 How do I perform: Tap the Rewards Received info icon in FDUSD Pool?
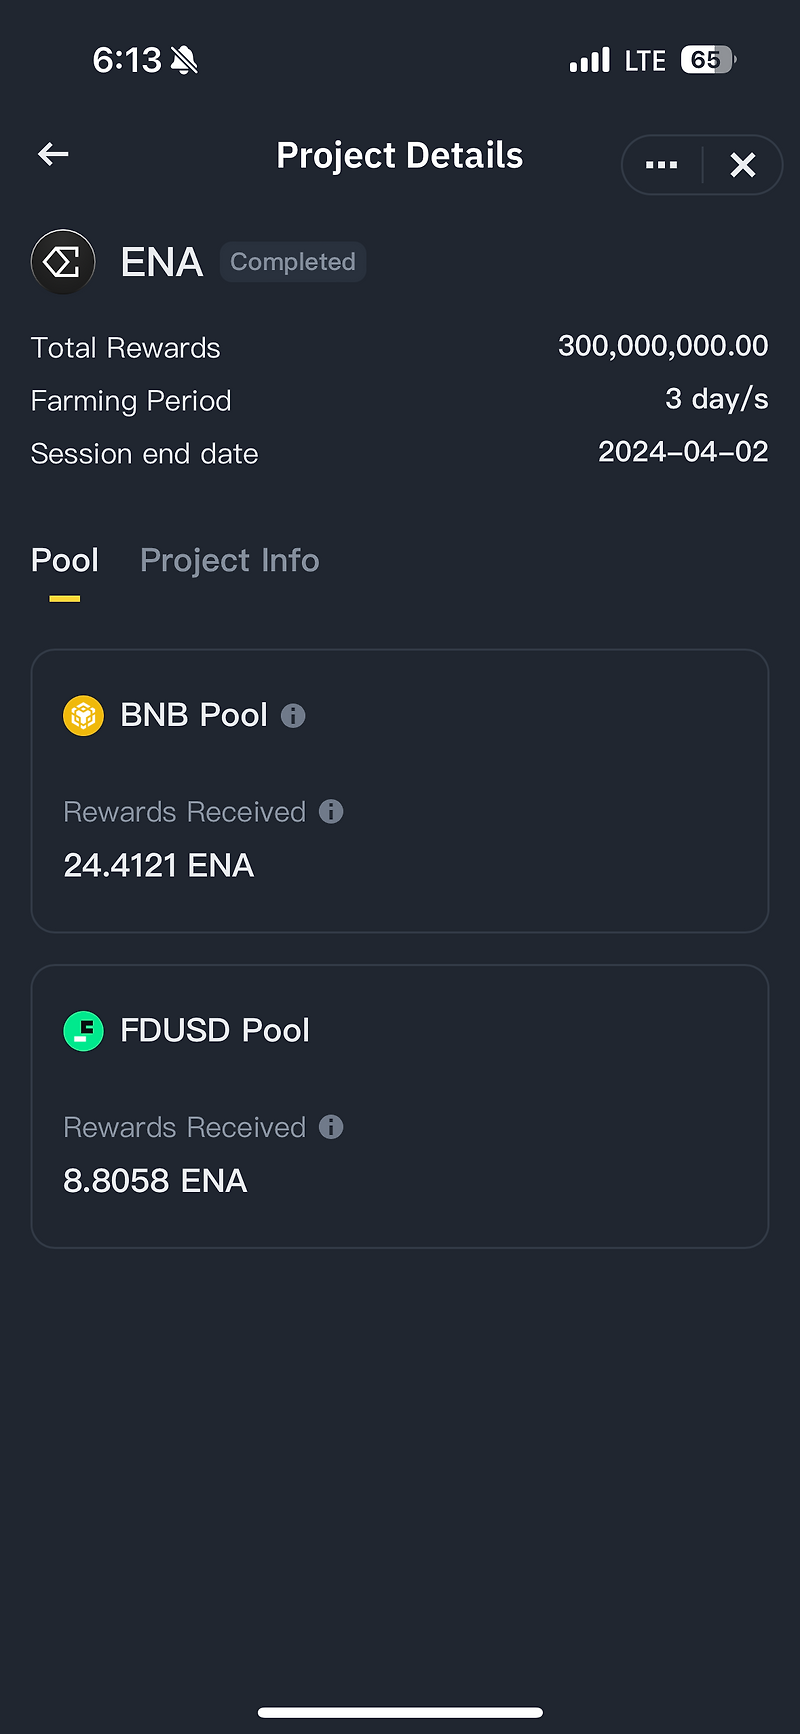coord(331,1127)
